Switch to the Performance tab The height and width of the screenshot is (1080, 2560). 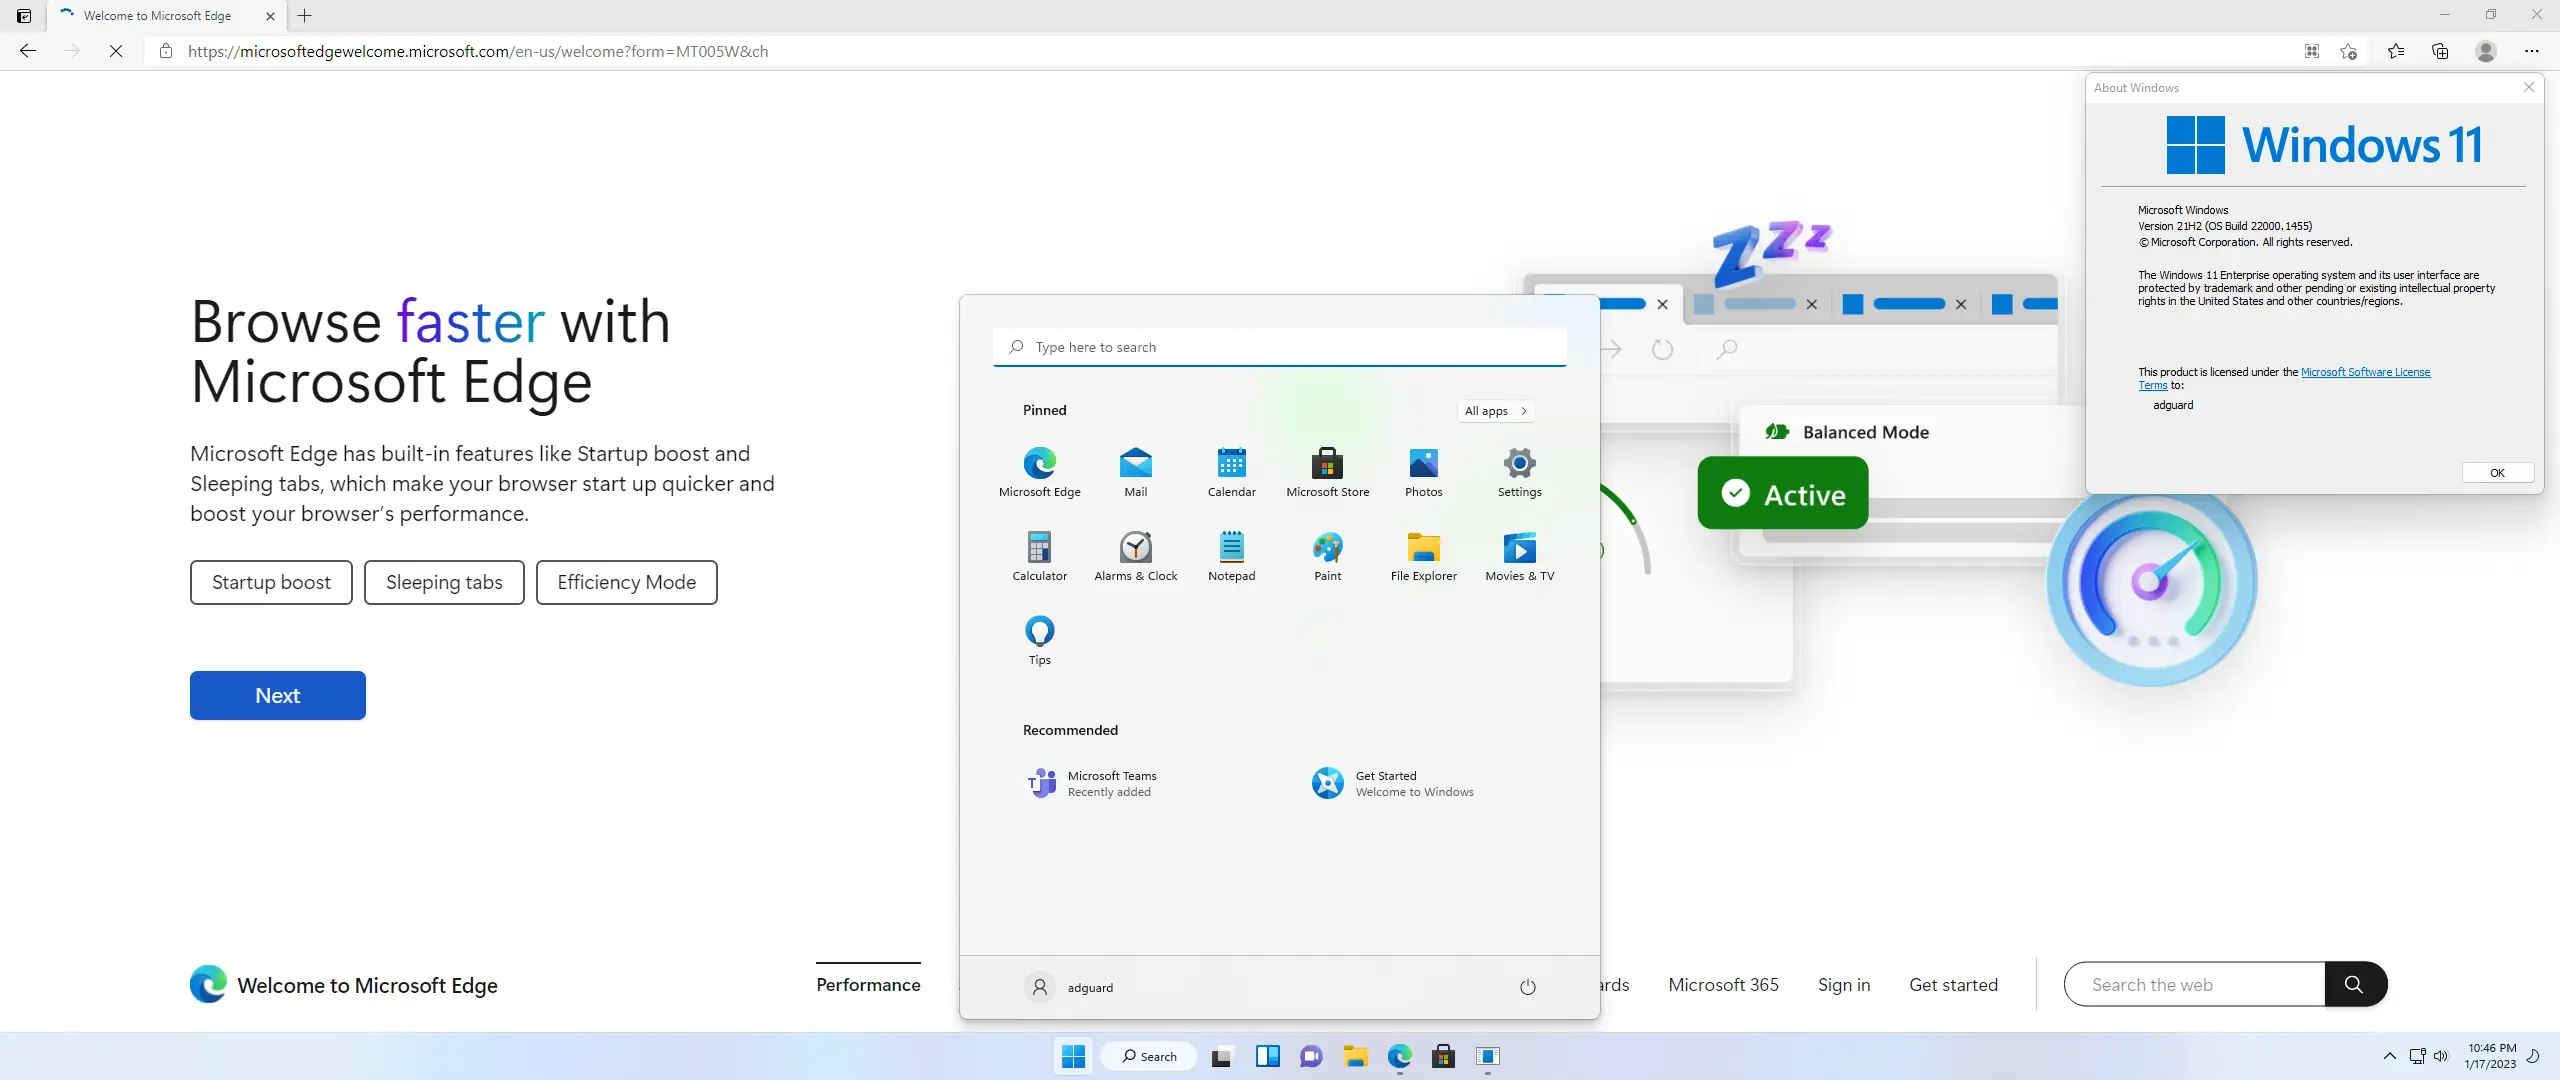coord(867,984)
